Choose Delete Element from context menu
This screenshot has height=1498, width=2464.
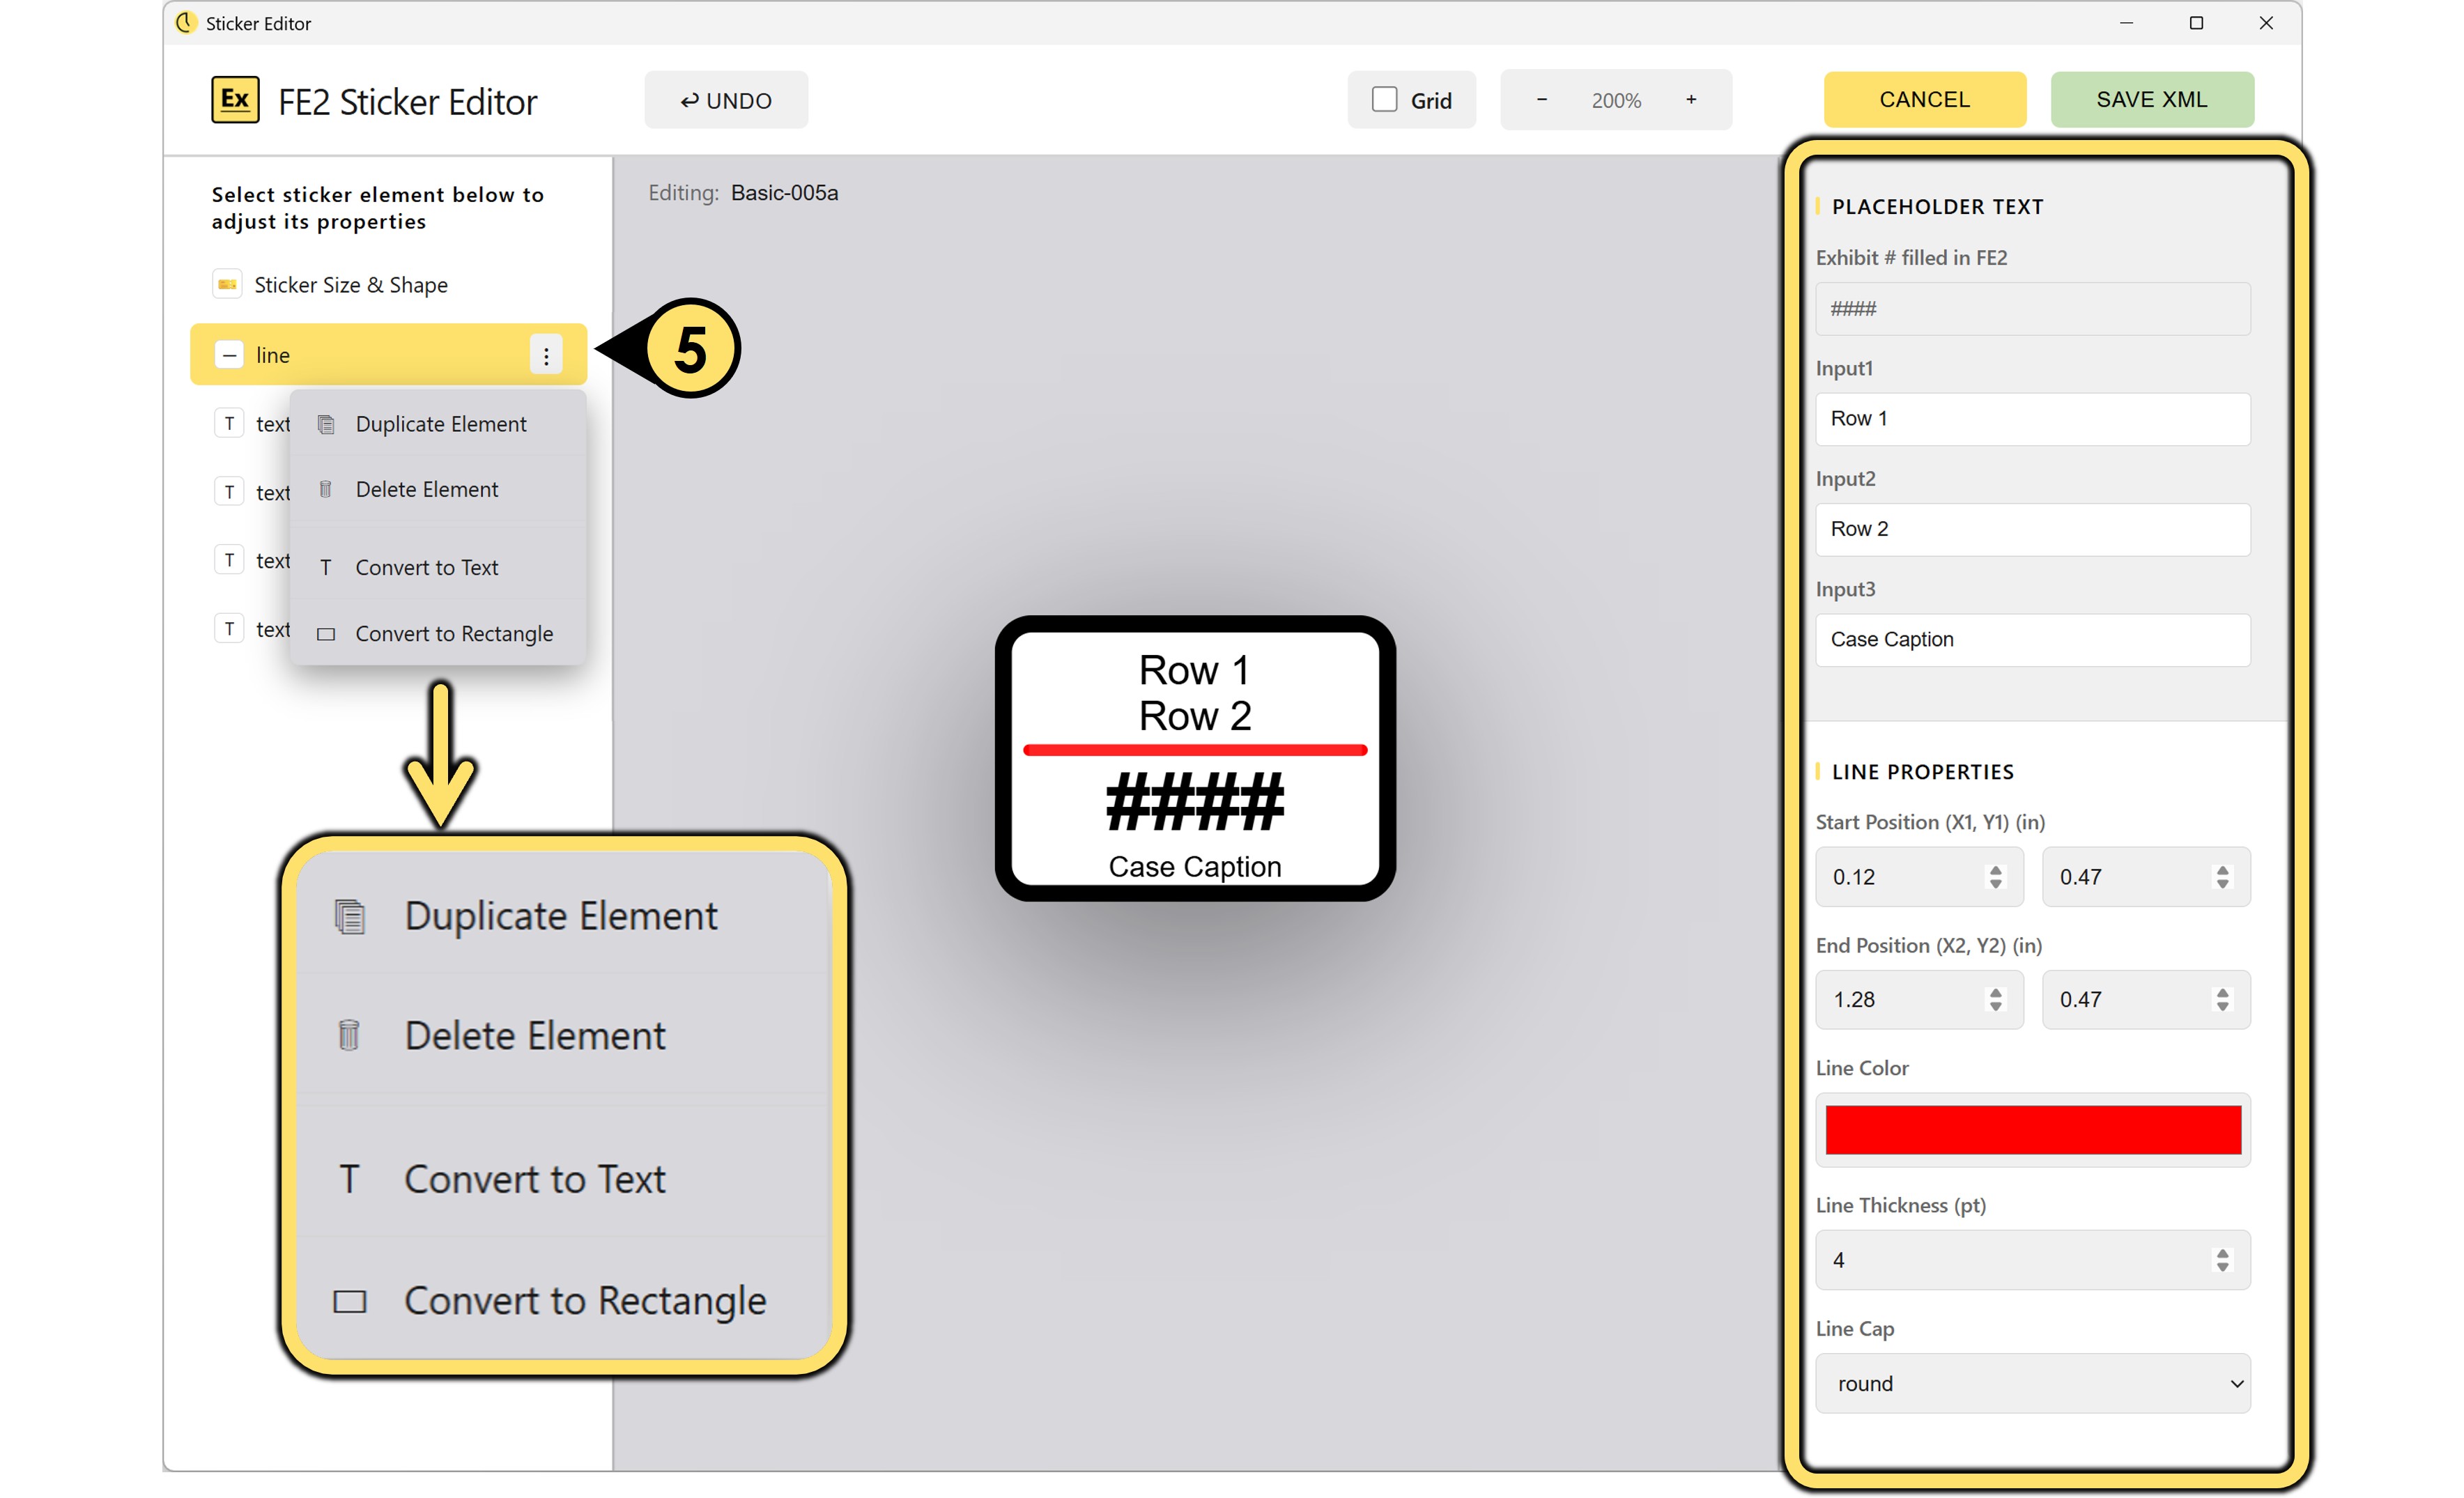click(427, 489)
